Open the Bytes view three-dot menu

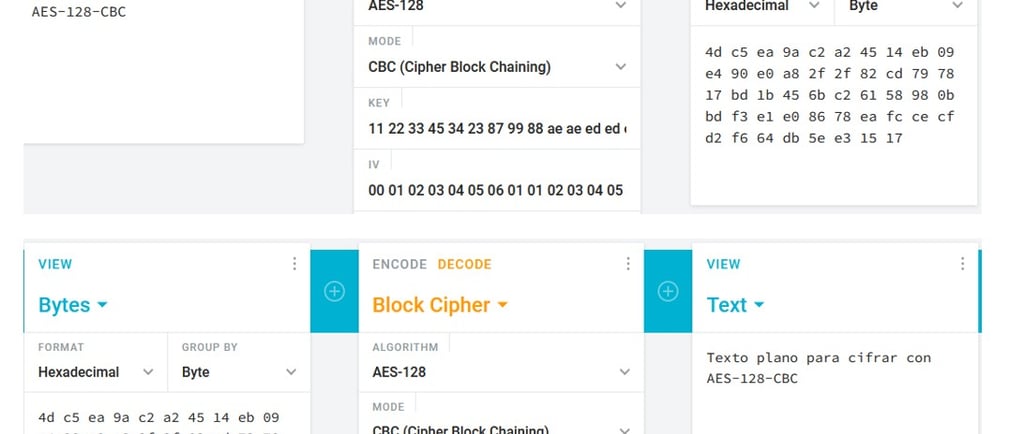pos(294,264)
